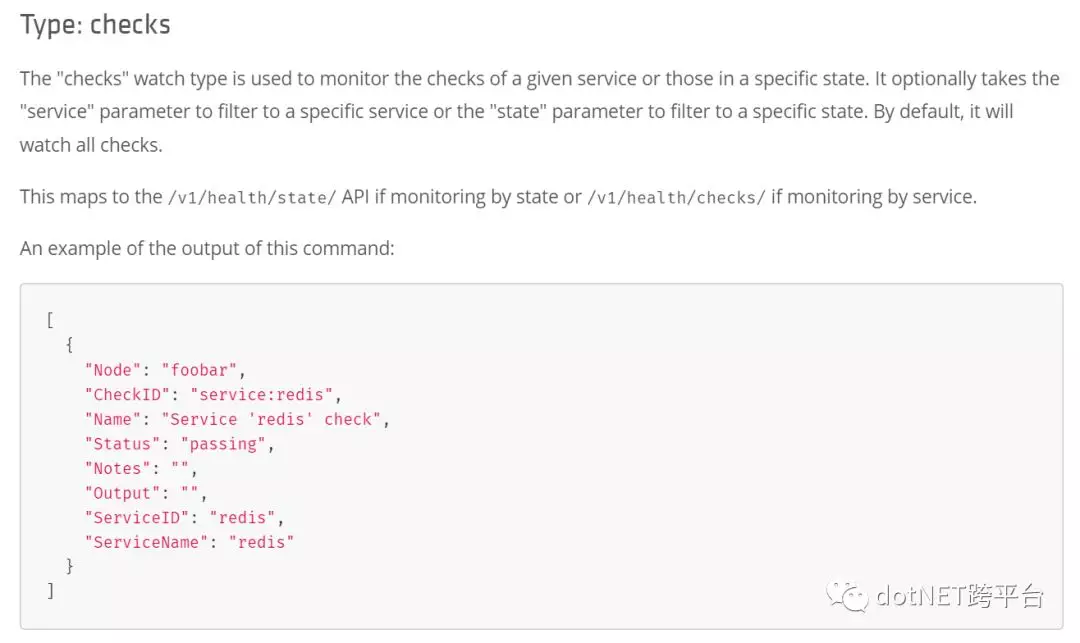Click the /v1/health/state/ API path
The image size is (1080, 643).
pyautogui.click(x=252, y=198)
